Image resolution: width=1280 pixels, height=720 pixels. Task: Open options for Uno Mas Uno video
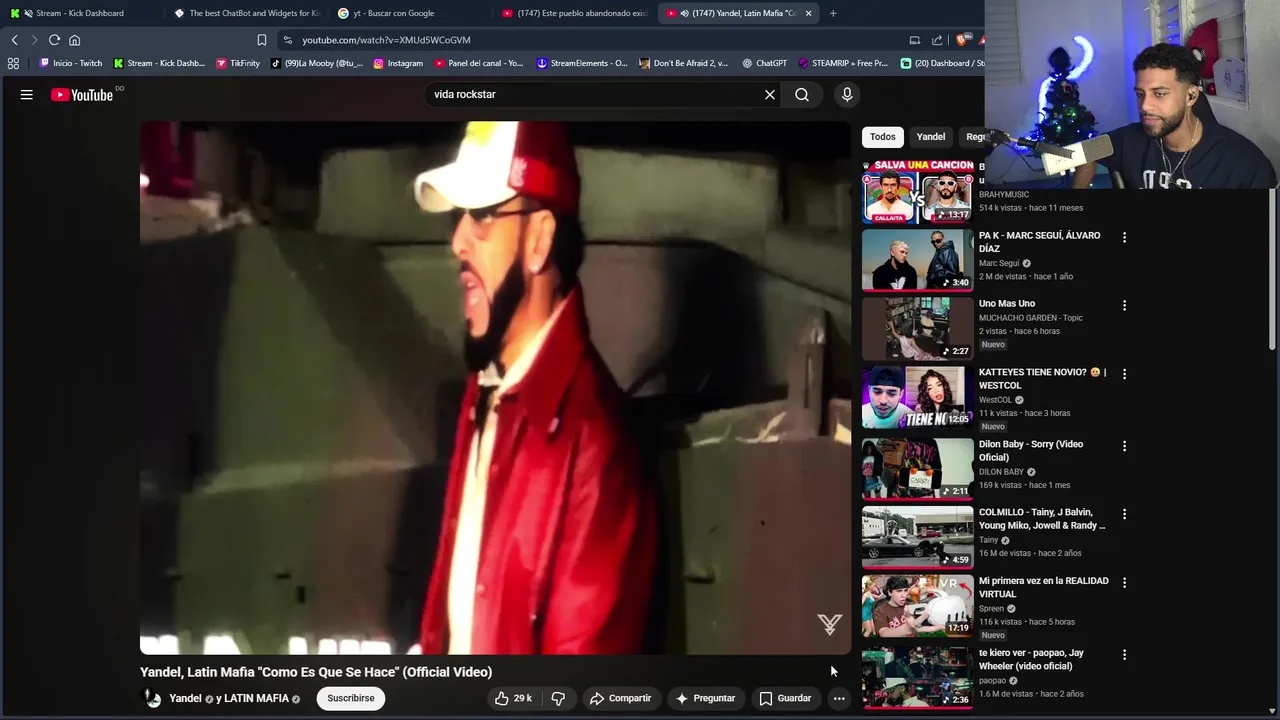1124,305
